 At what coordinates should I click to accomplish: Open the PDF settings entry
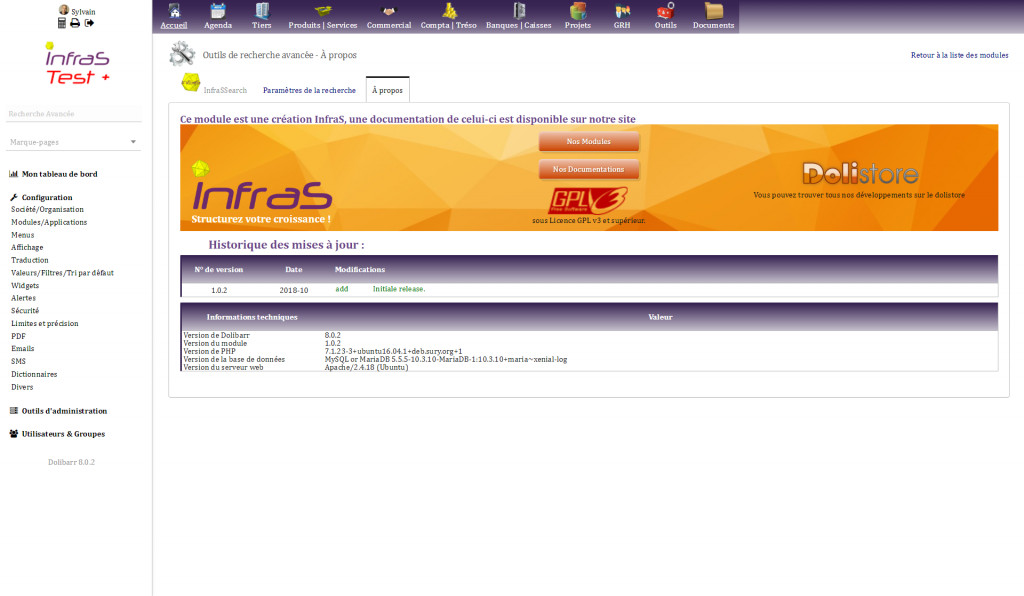18,336
